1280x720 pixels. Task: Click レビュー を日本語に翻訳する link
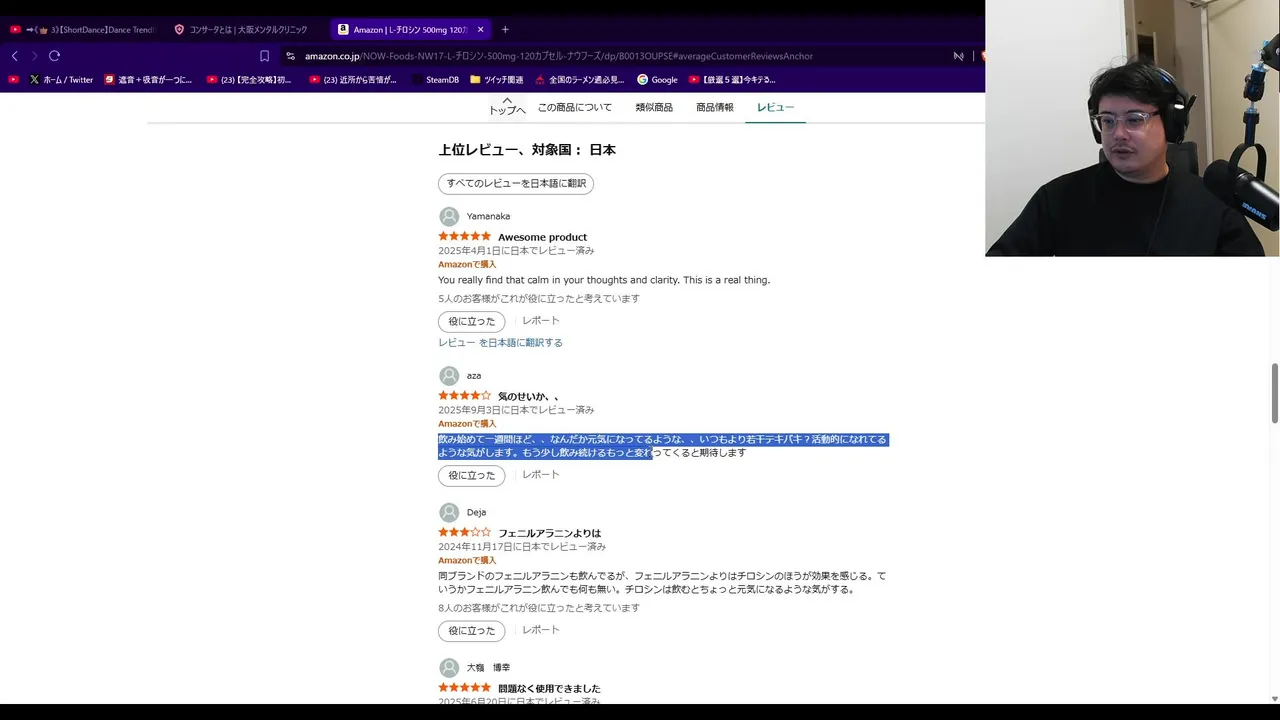coord(500,343)
